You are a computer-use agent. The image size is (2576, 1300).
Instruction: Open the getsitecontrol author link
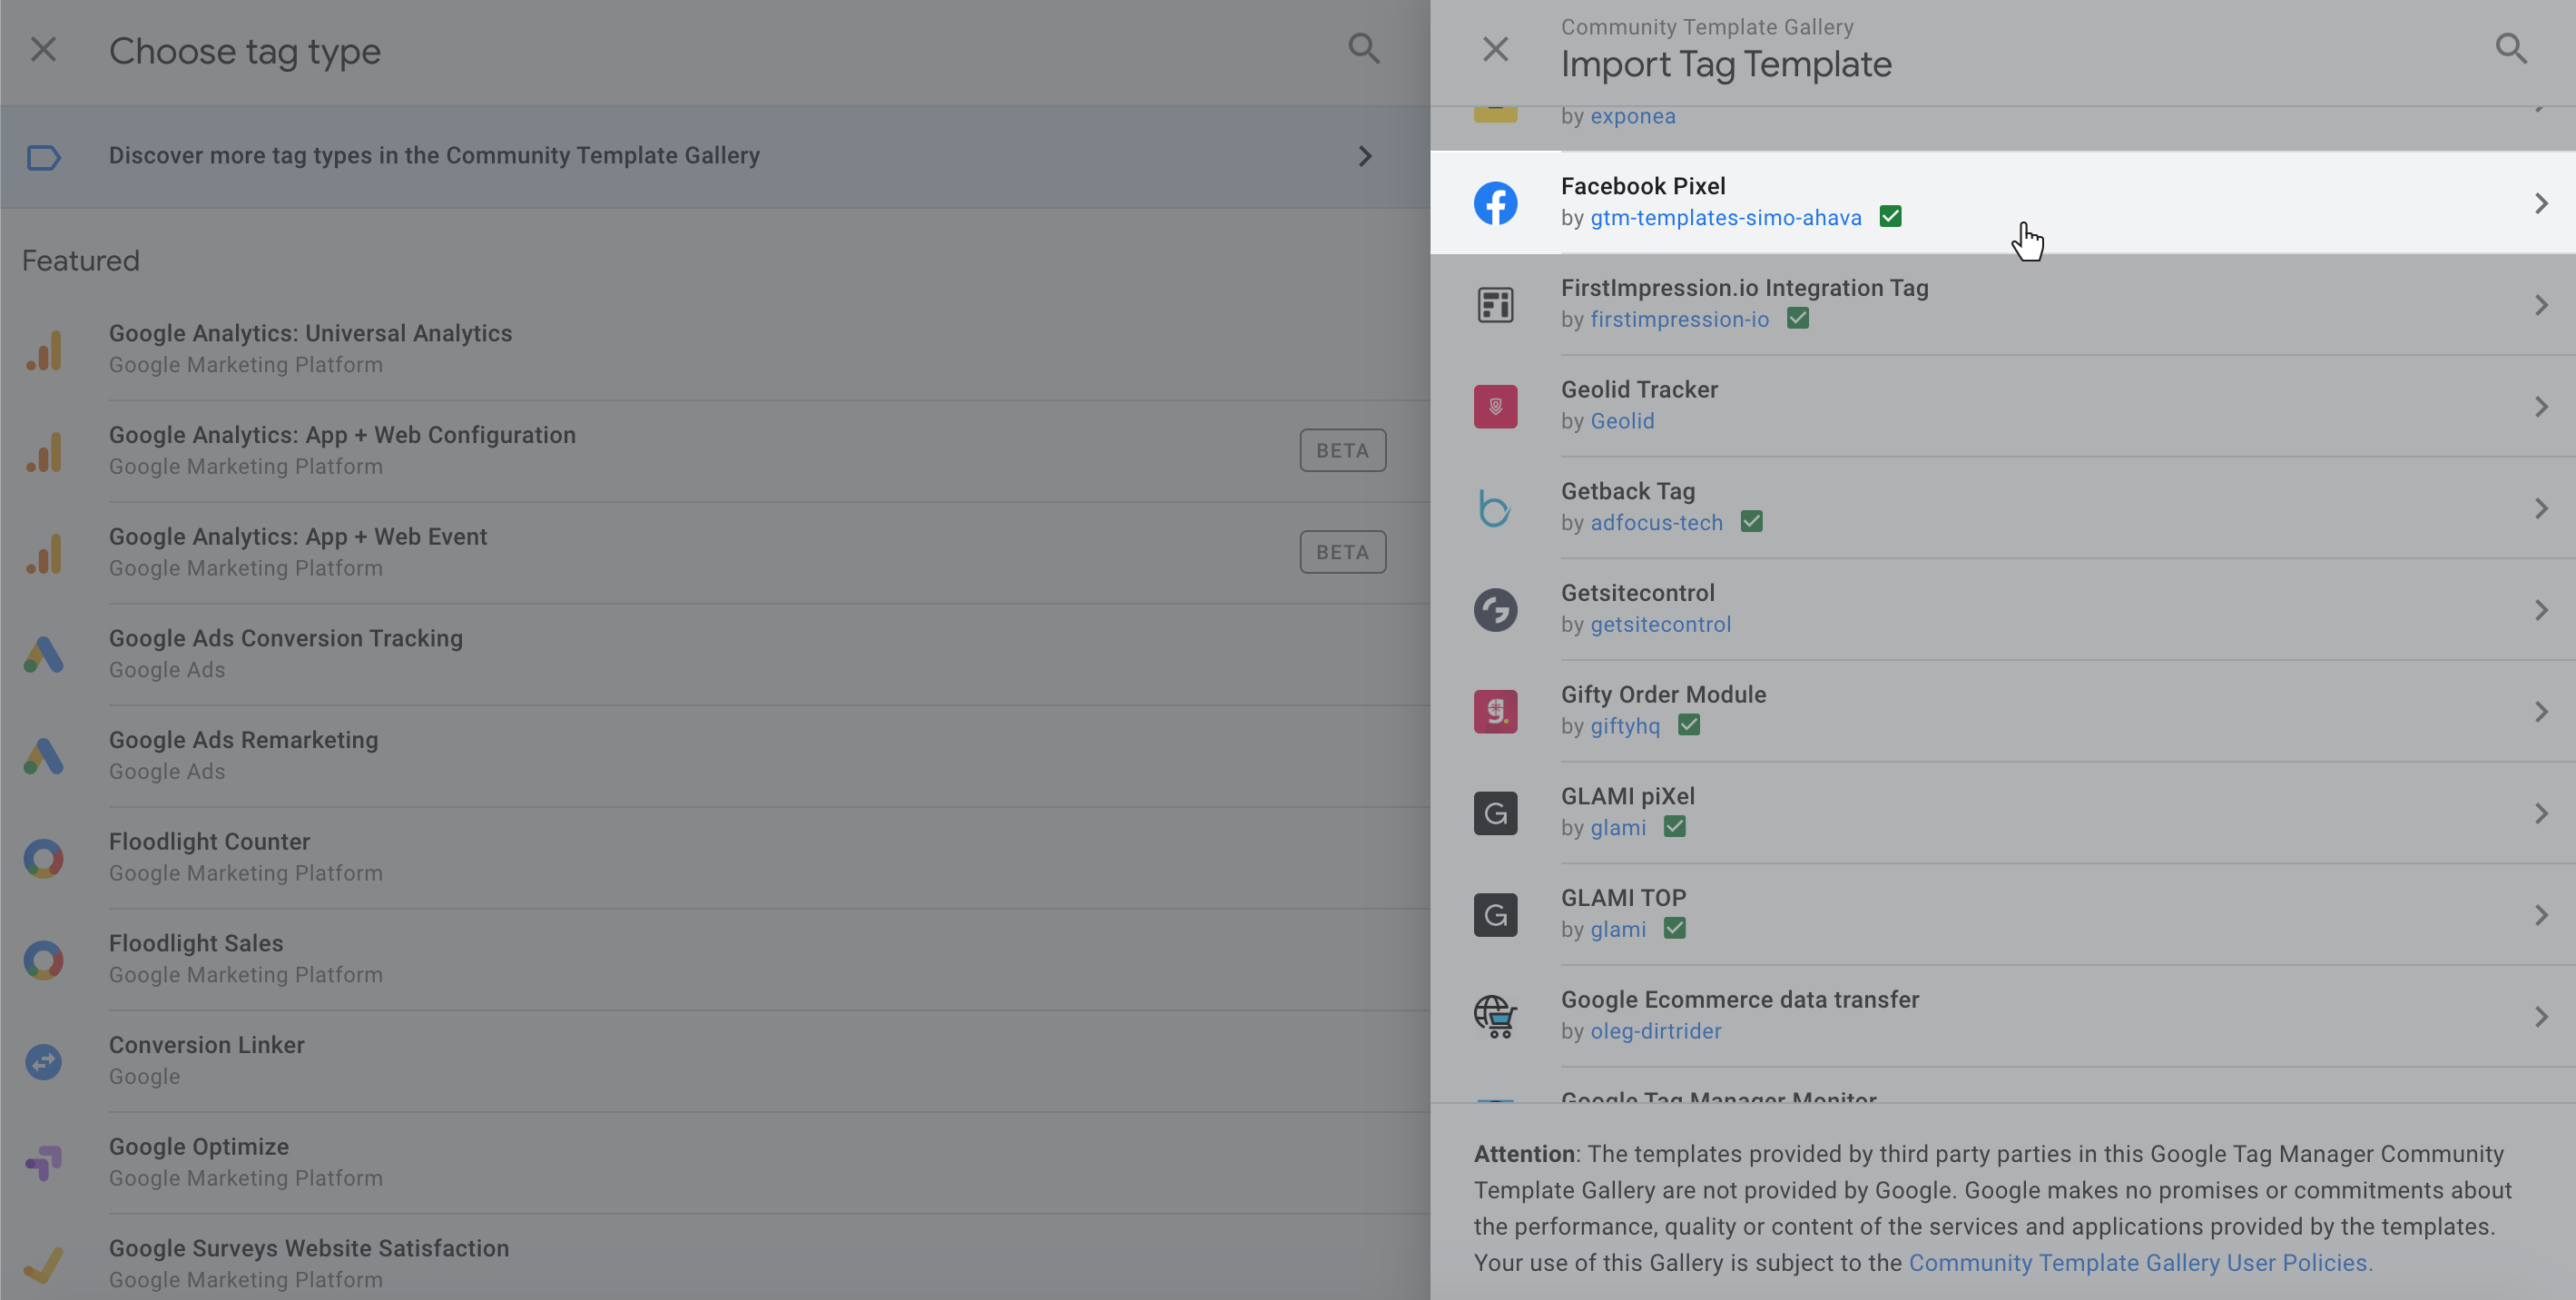click(x=1660, y=625)
